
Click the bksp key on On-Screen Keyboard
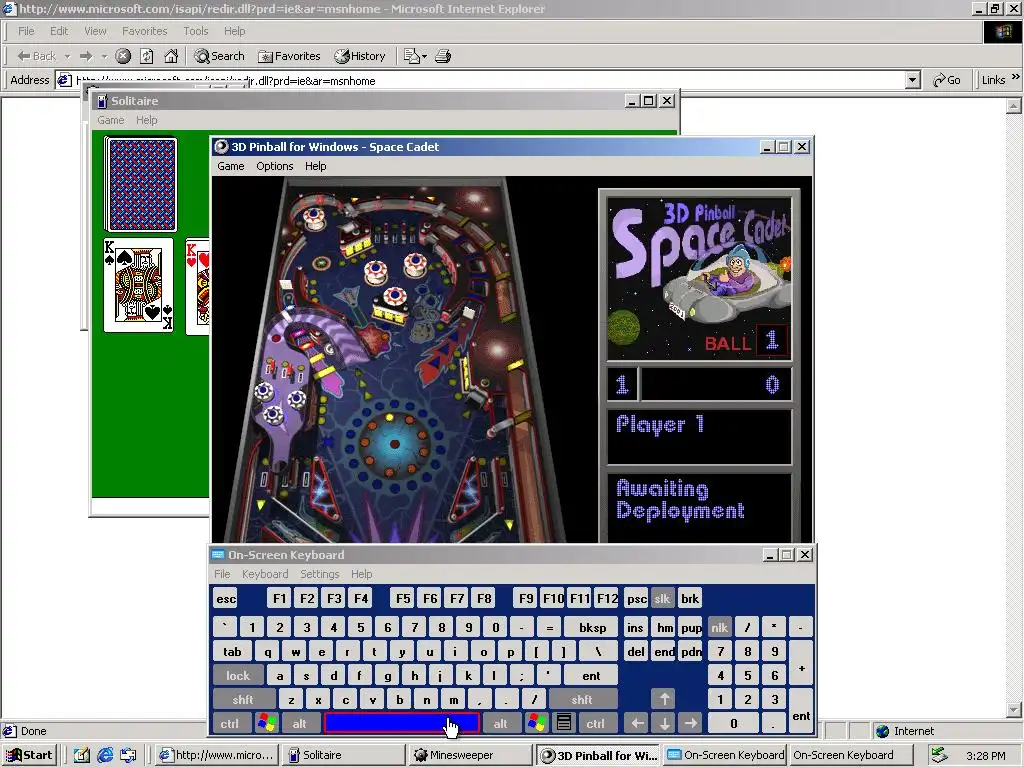tap(592, 628)
